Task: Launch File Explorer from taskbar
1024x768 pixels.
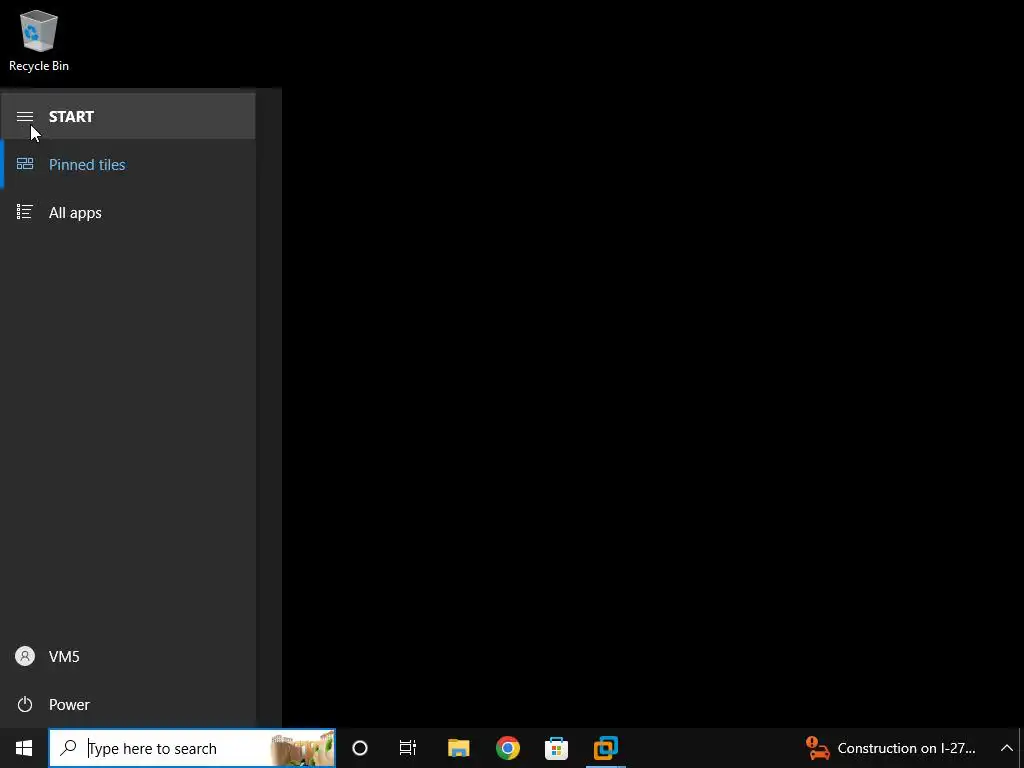Action: pyautogui.click(x=458, y=748)
